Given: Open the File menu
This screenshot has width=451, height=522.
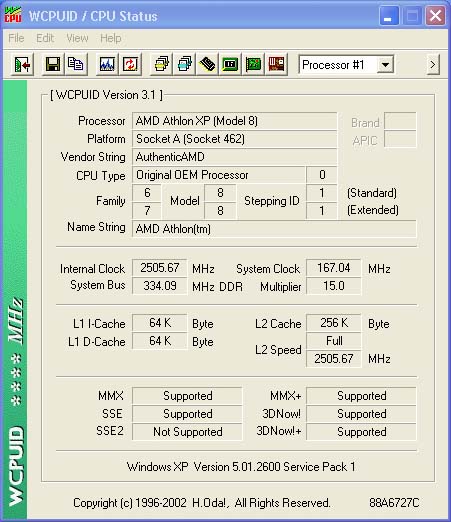Looking at the screenshot, I should pos(16,38).
